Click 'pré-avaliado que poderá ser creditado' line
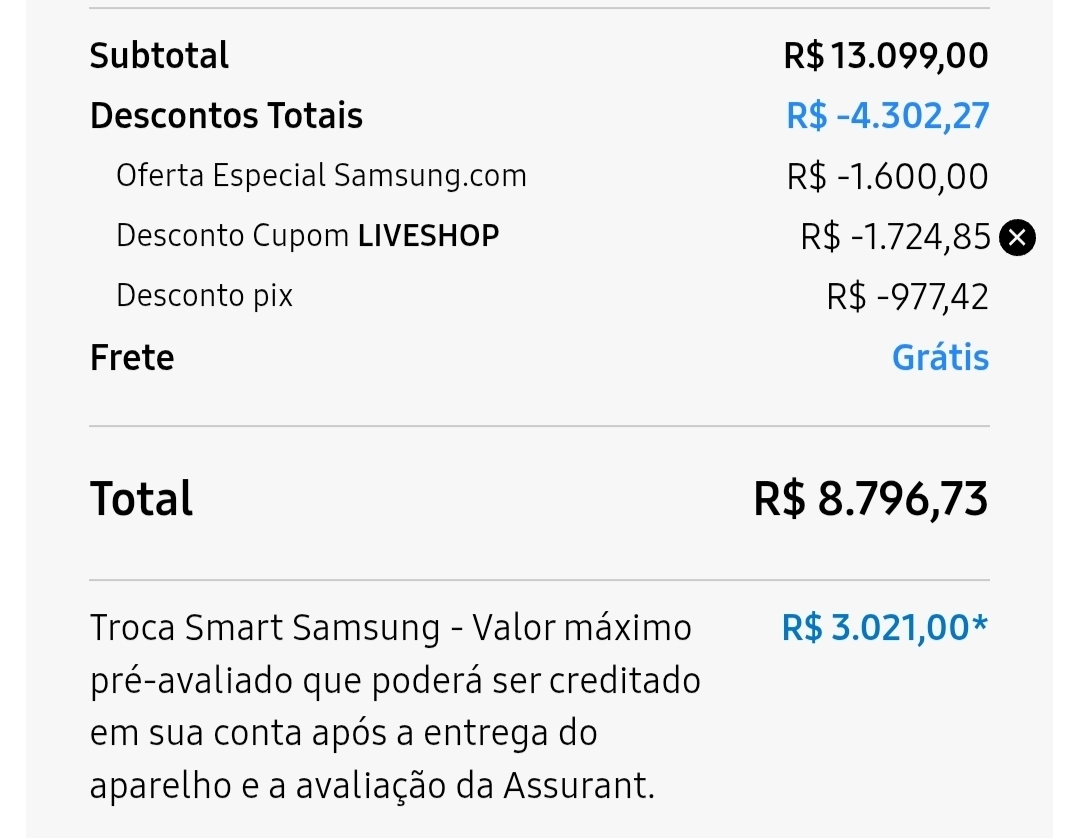 click(x=395, y=681)
